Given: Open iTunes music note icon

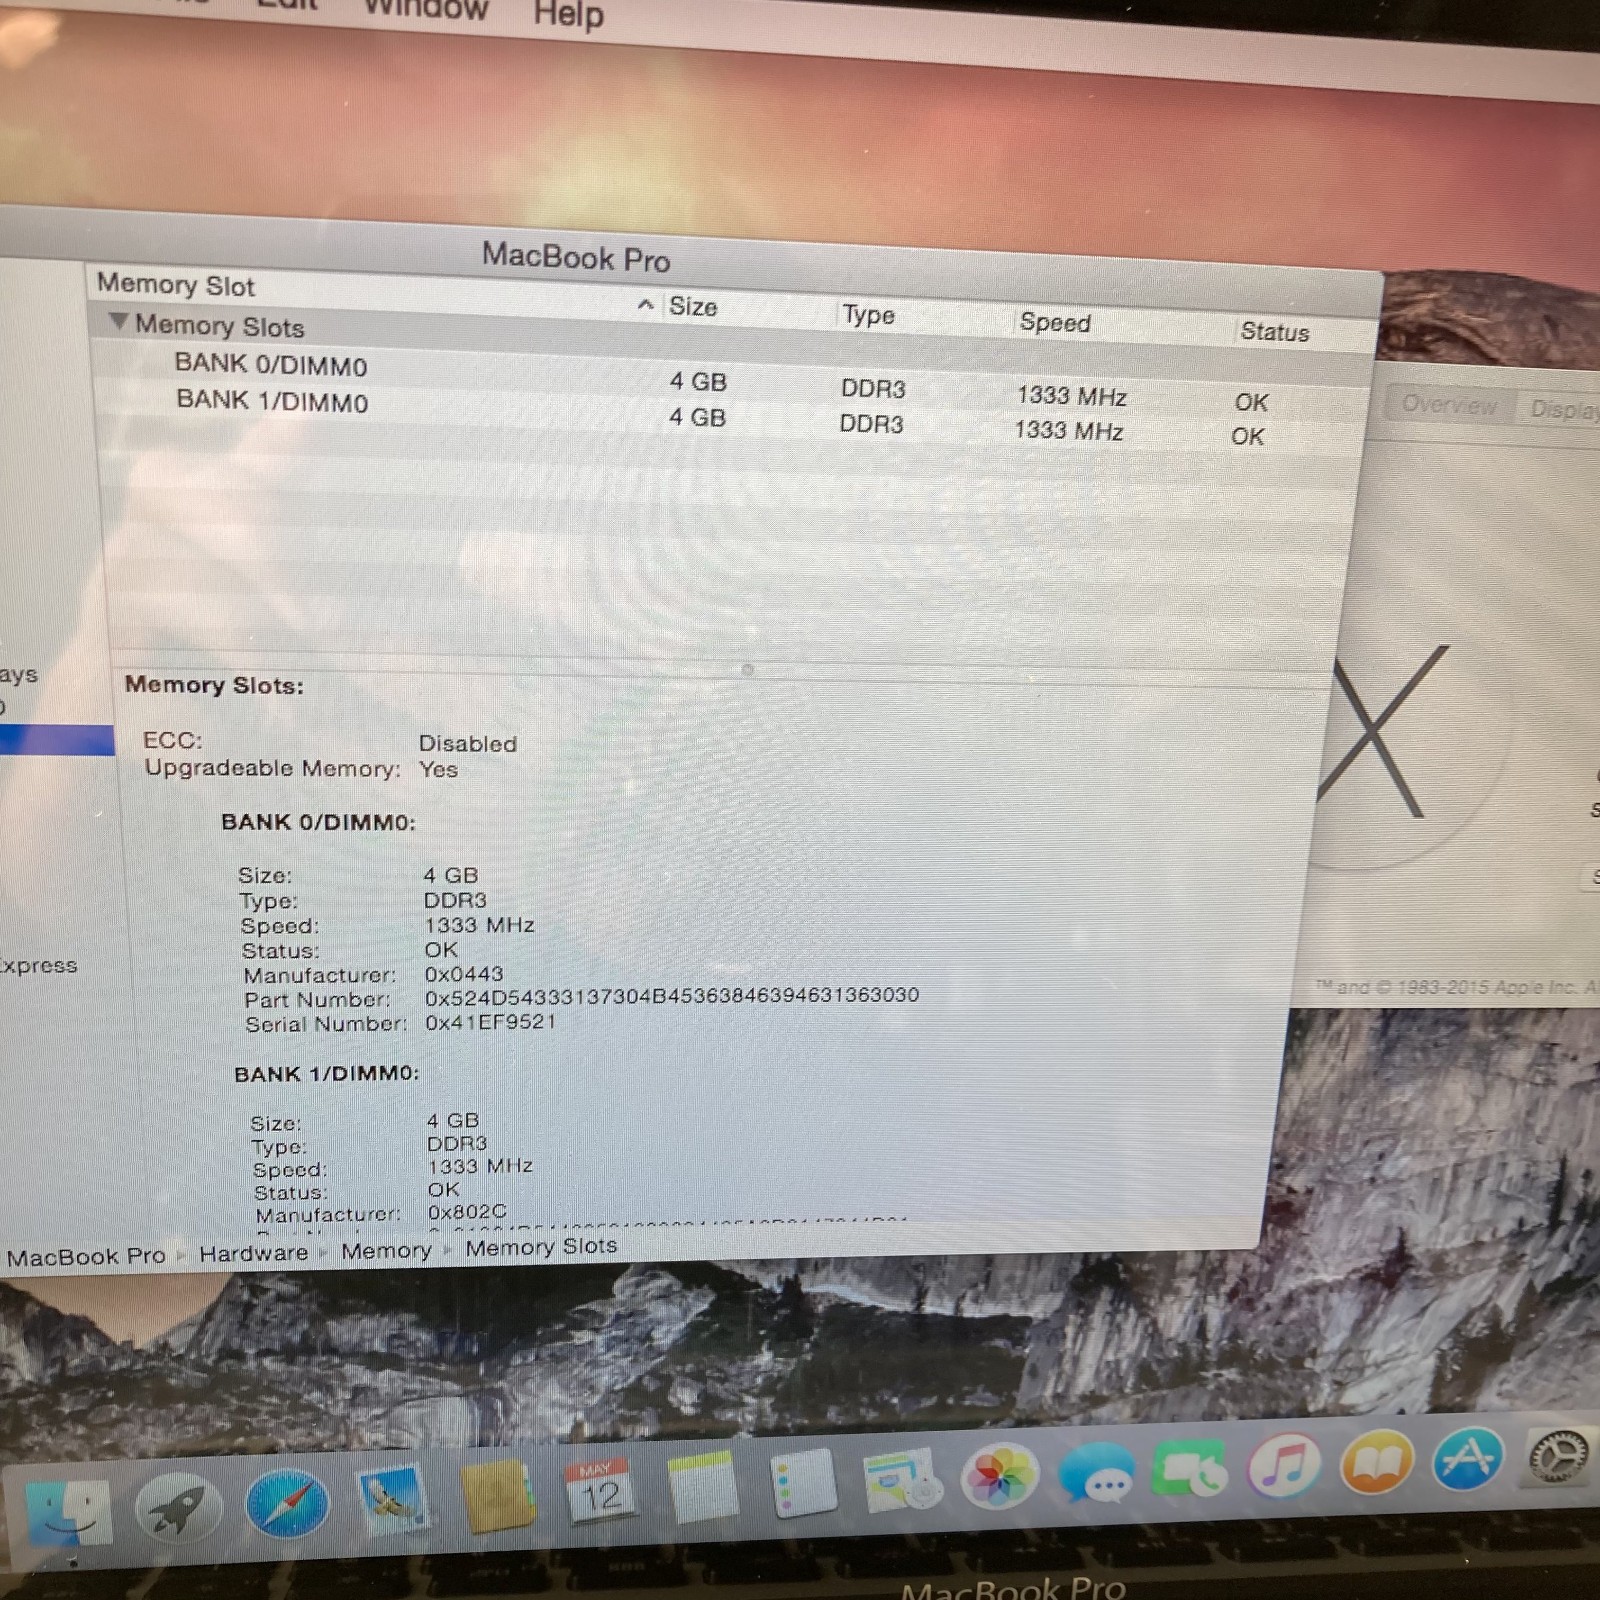Looking at the screenshot, I should (x=1284, y=1466).
